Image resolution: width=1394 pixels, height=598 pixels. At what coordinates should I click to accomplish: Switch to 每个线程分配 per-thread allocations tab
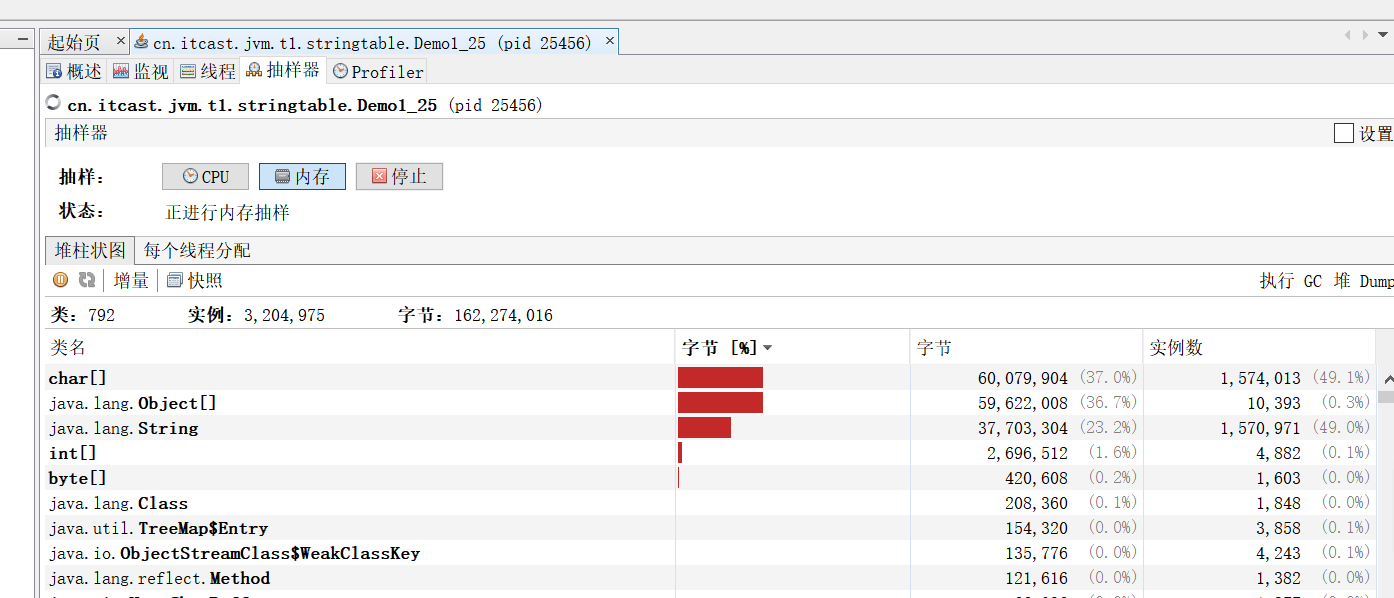coord(197,250)
